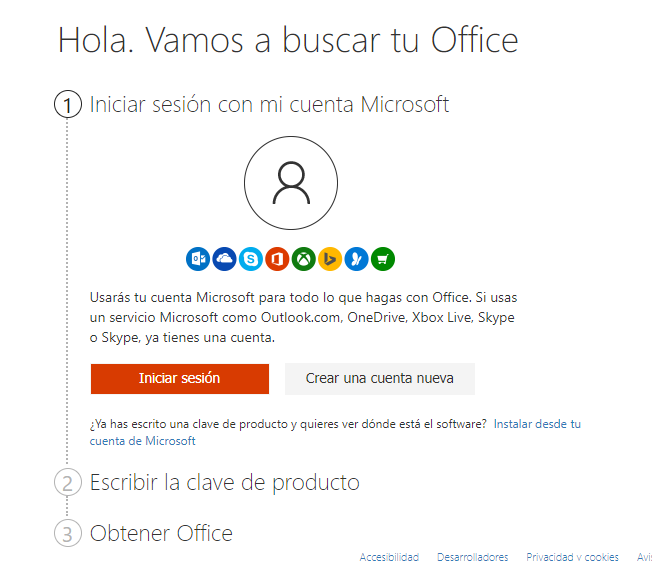The height and width of the screenshot is (561, 652).
Task: Click the yellow Bing icon
Action: (330, 259)
